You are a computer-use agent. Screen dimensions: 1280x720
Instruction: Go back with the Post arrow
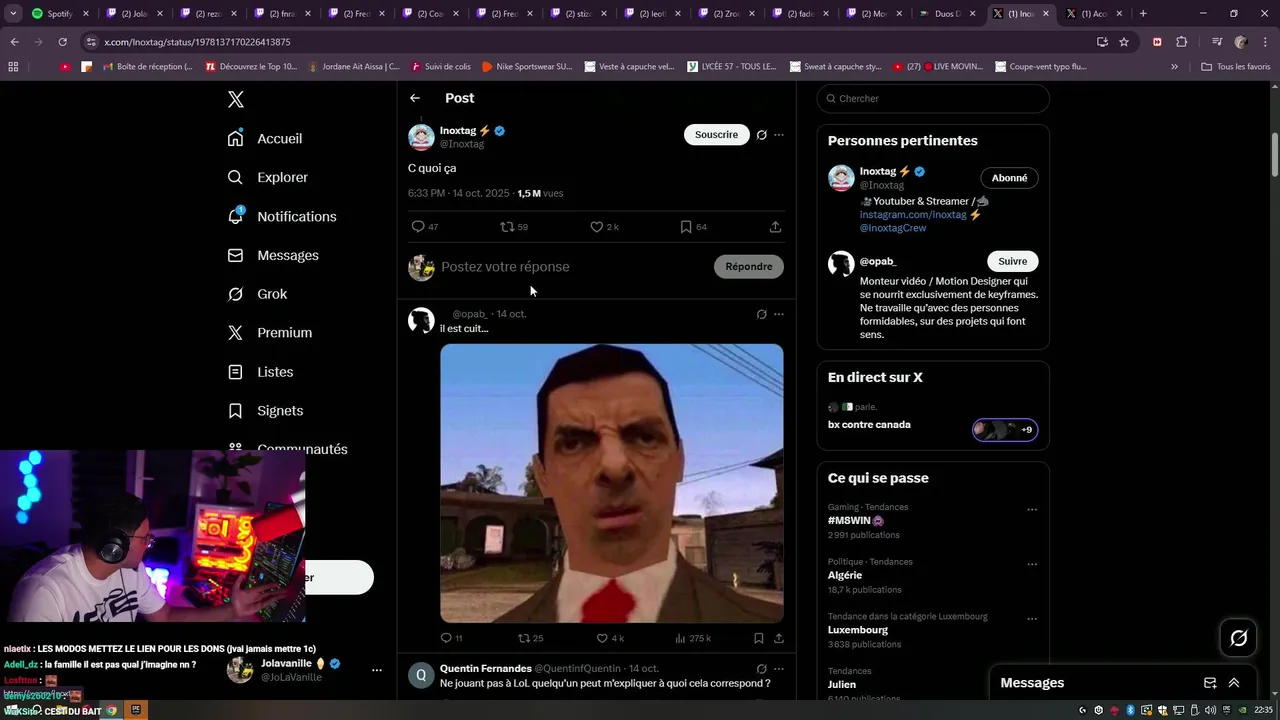[415, 98]
